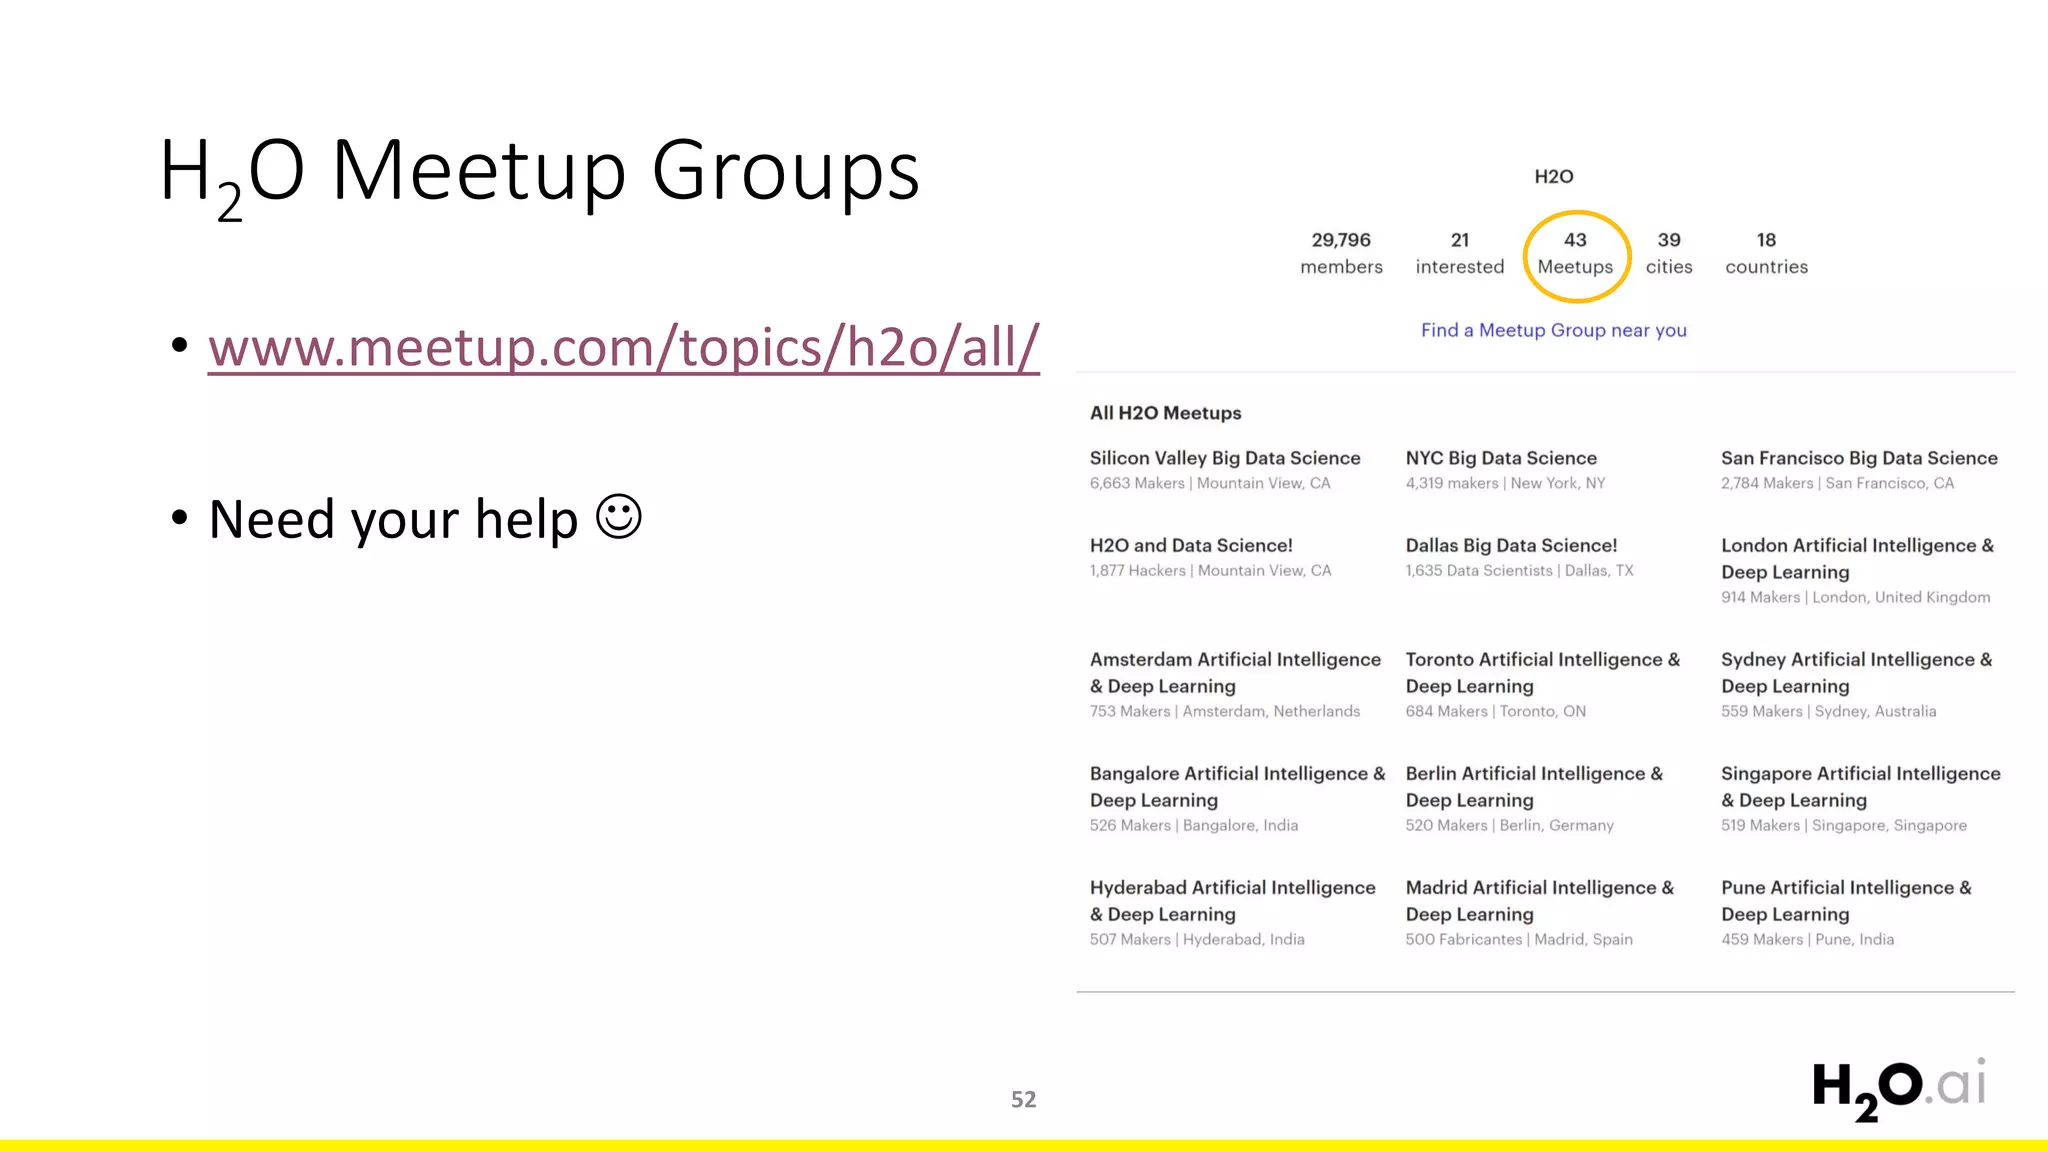This screenshot has width=2048, height=1152.
Task: Open Hyderabad Artificial Intelligence & Deep Learning
Action: pyautogui.click(x=1232, y=900)
